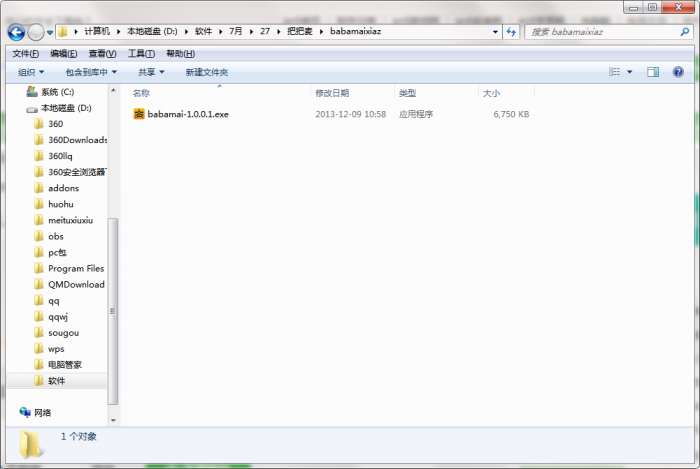Image resolution: width=700 pixels, height=469 pixels.
Task: Select 系统 (C:) drive in sidebar
Action: click(50, 92)
